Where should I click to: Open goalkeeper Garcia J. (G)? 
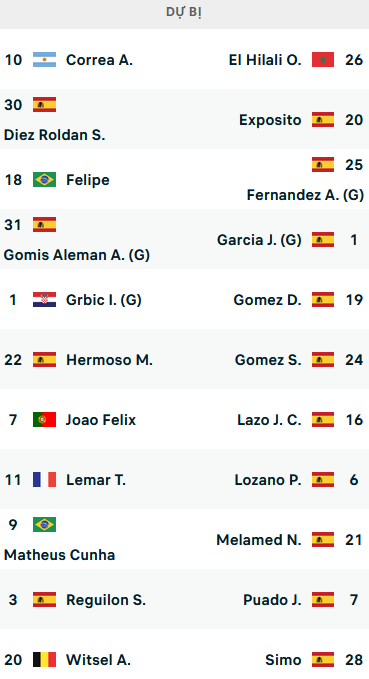click(259, 240)
